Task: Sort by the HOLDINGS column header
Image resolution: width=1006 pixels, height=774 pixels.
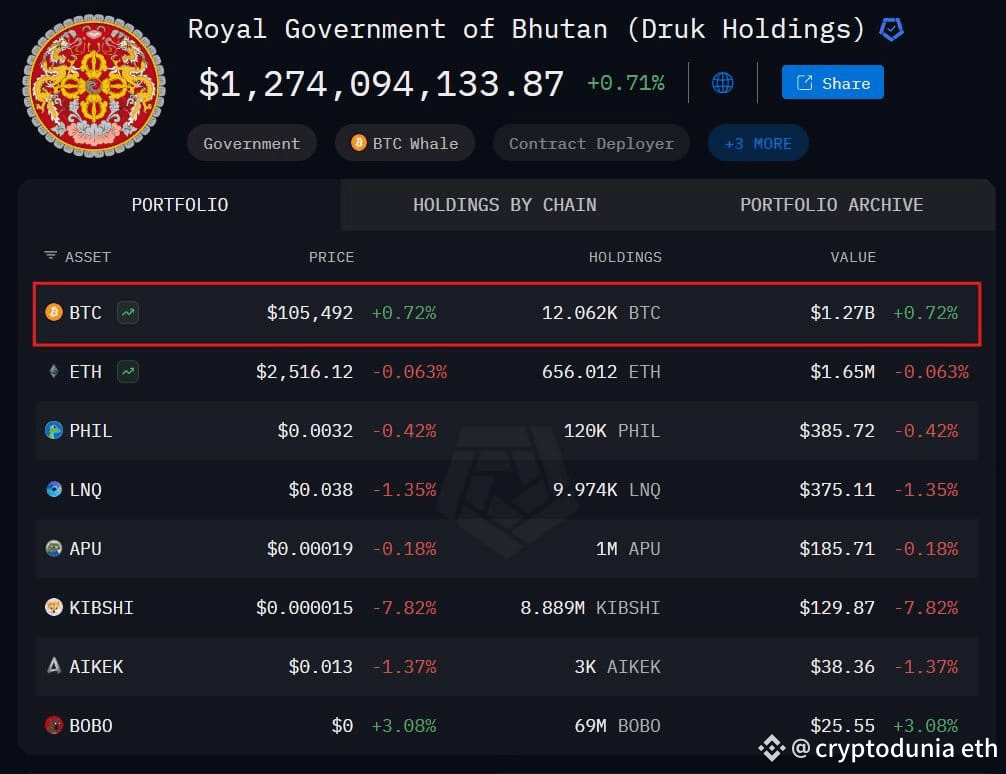Action: [x=625, y=257]
